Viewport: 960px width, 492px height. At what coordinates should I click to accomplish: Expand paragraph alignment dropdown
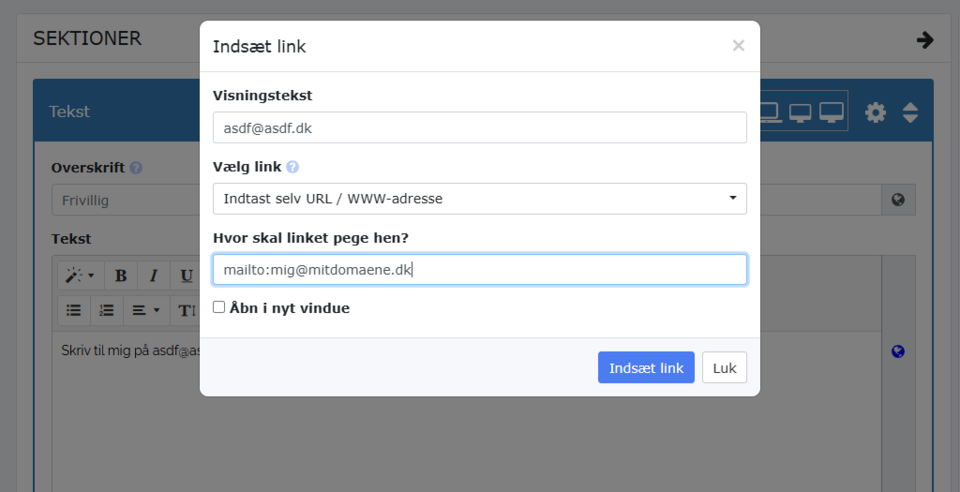click(146, 310)
